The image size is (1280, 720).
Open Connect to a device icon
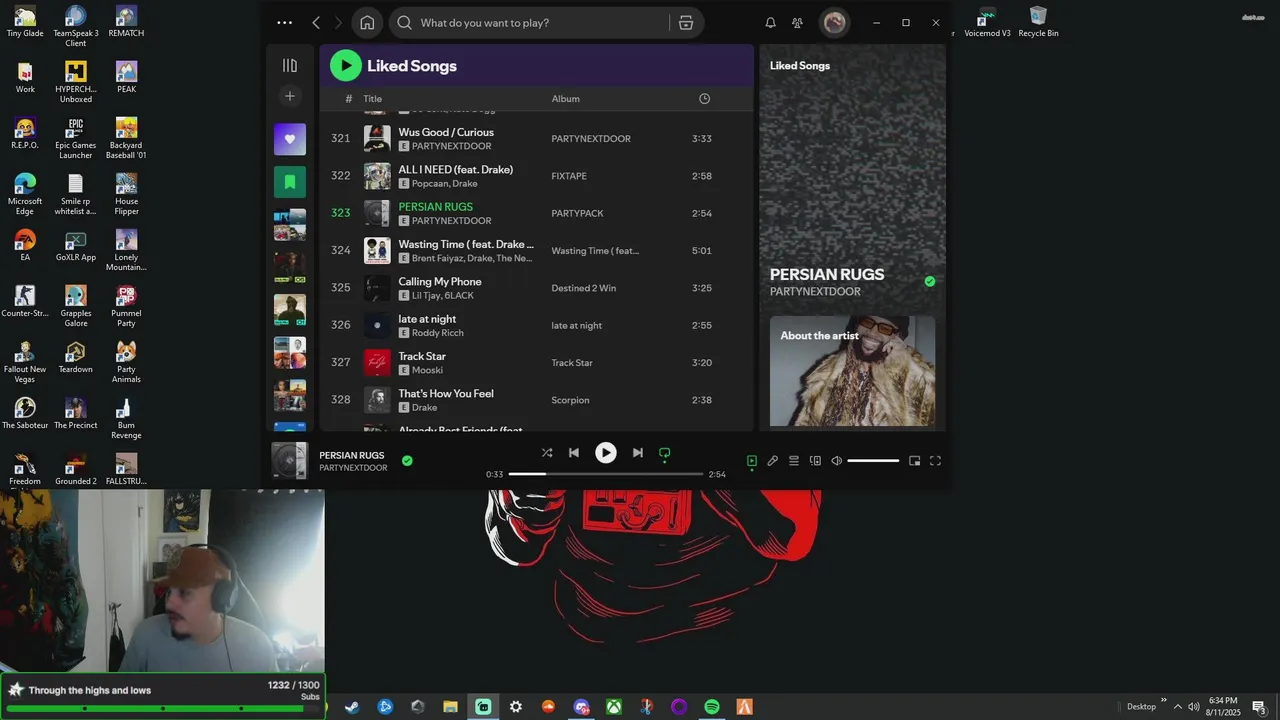click(x=816, y=461)
